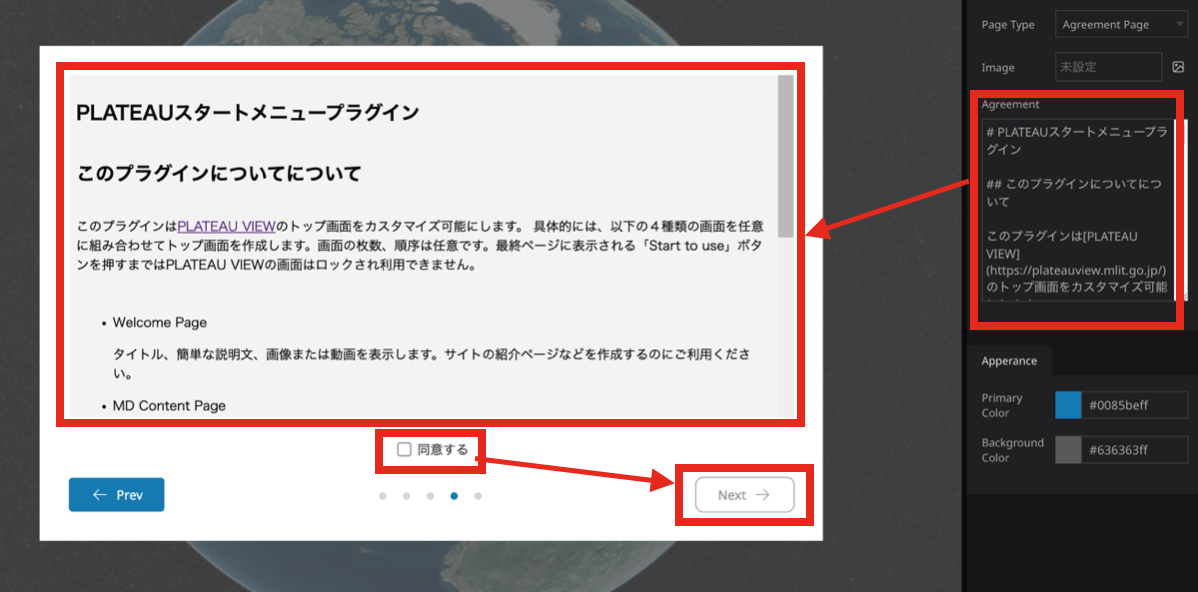This screenshot has height=592, width=1198.
Task: Open the image picker icon beside Image field
Action: [1177, 67]
